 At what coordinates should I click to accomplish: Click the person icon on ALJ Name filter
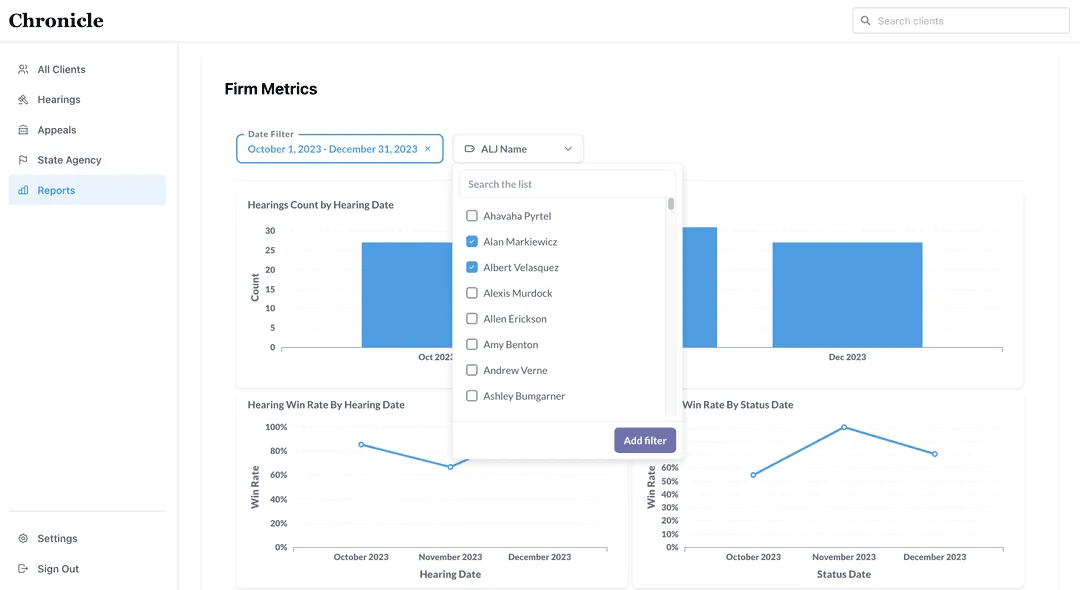[469, 148]
